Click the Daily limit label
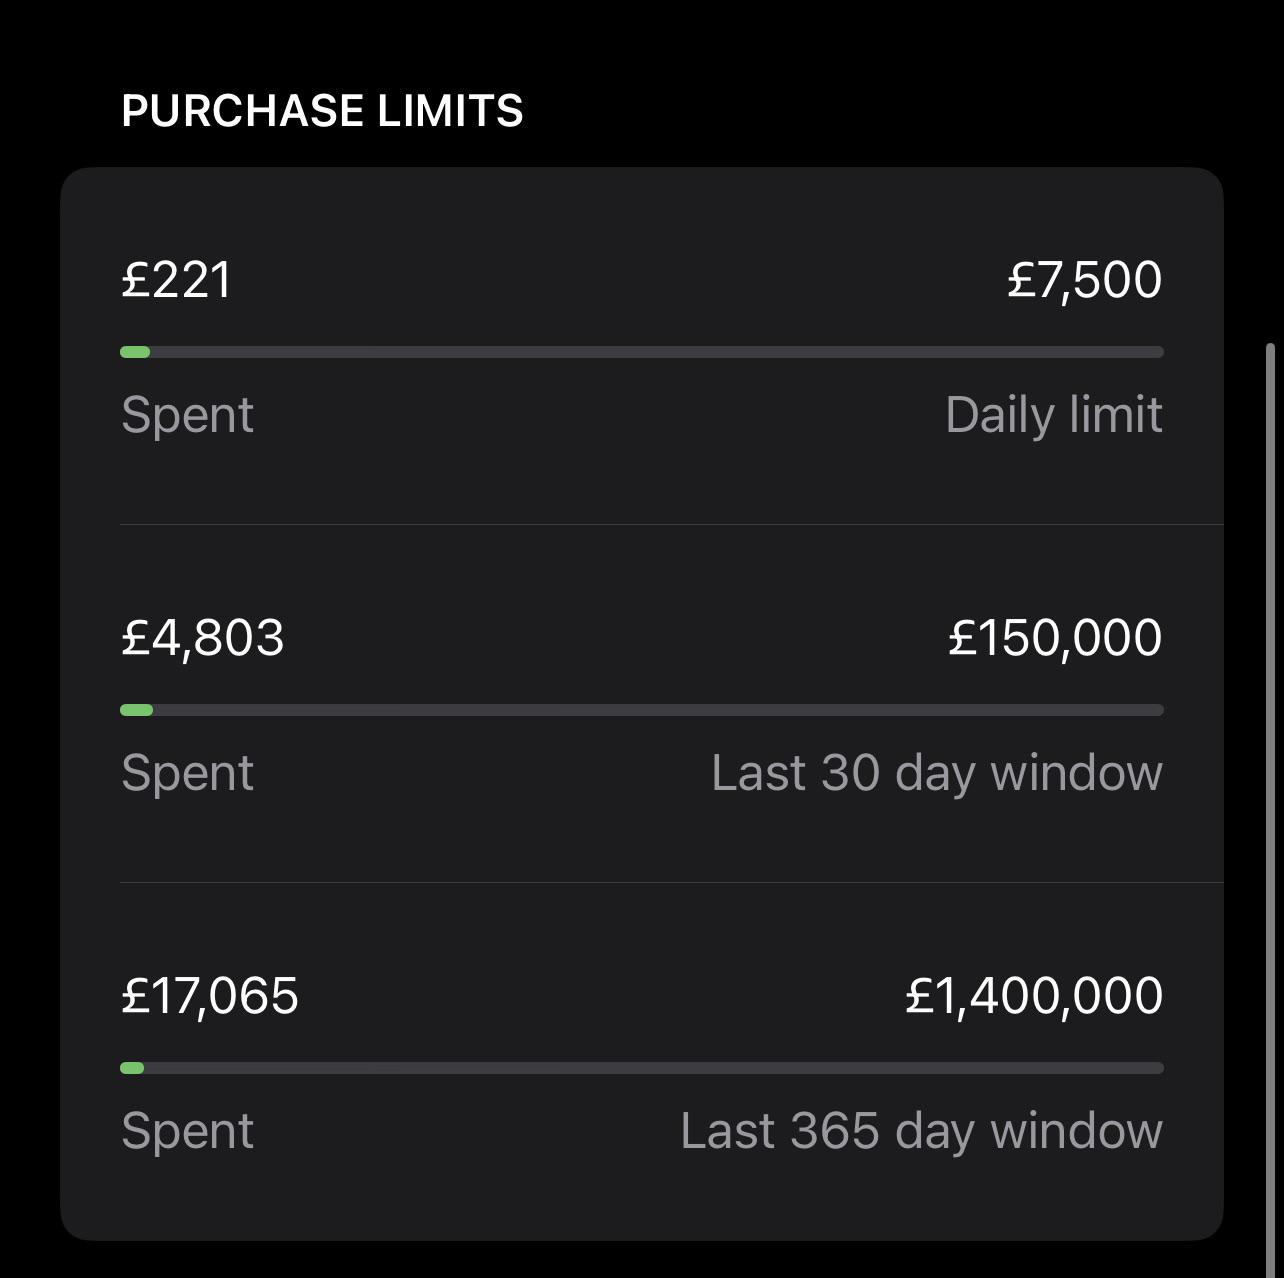Image resolution: width=1284 pixels, height=1278 pixels. point(1054,414)
